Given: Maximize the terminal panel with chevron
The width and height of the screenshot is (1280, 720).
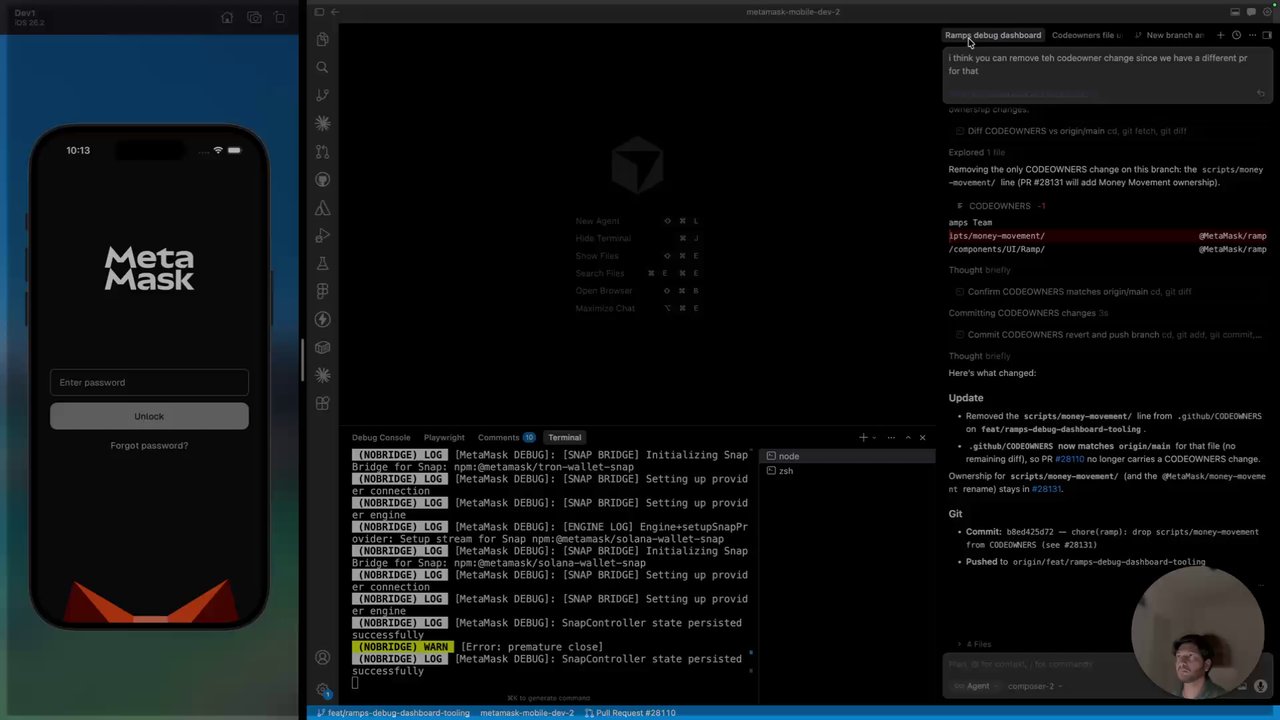Looking at the screenshot, I should pyautogui.click(x=908, y=437).
